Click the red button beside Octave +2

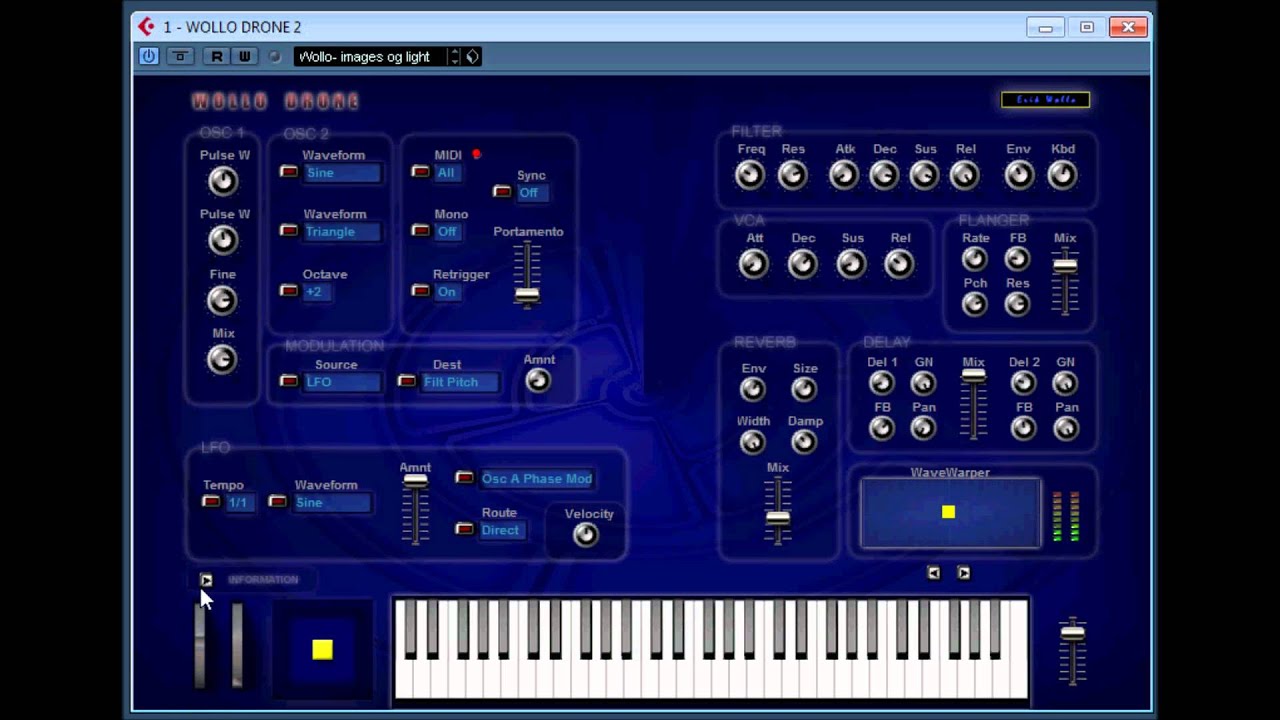pos(289,291)
